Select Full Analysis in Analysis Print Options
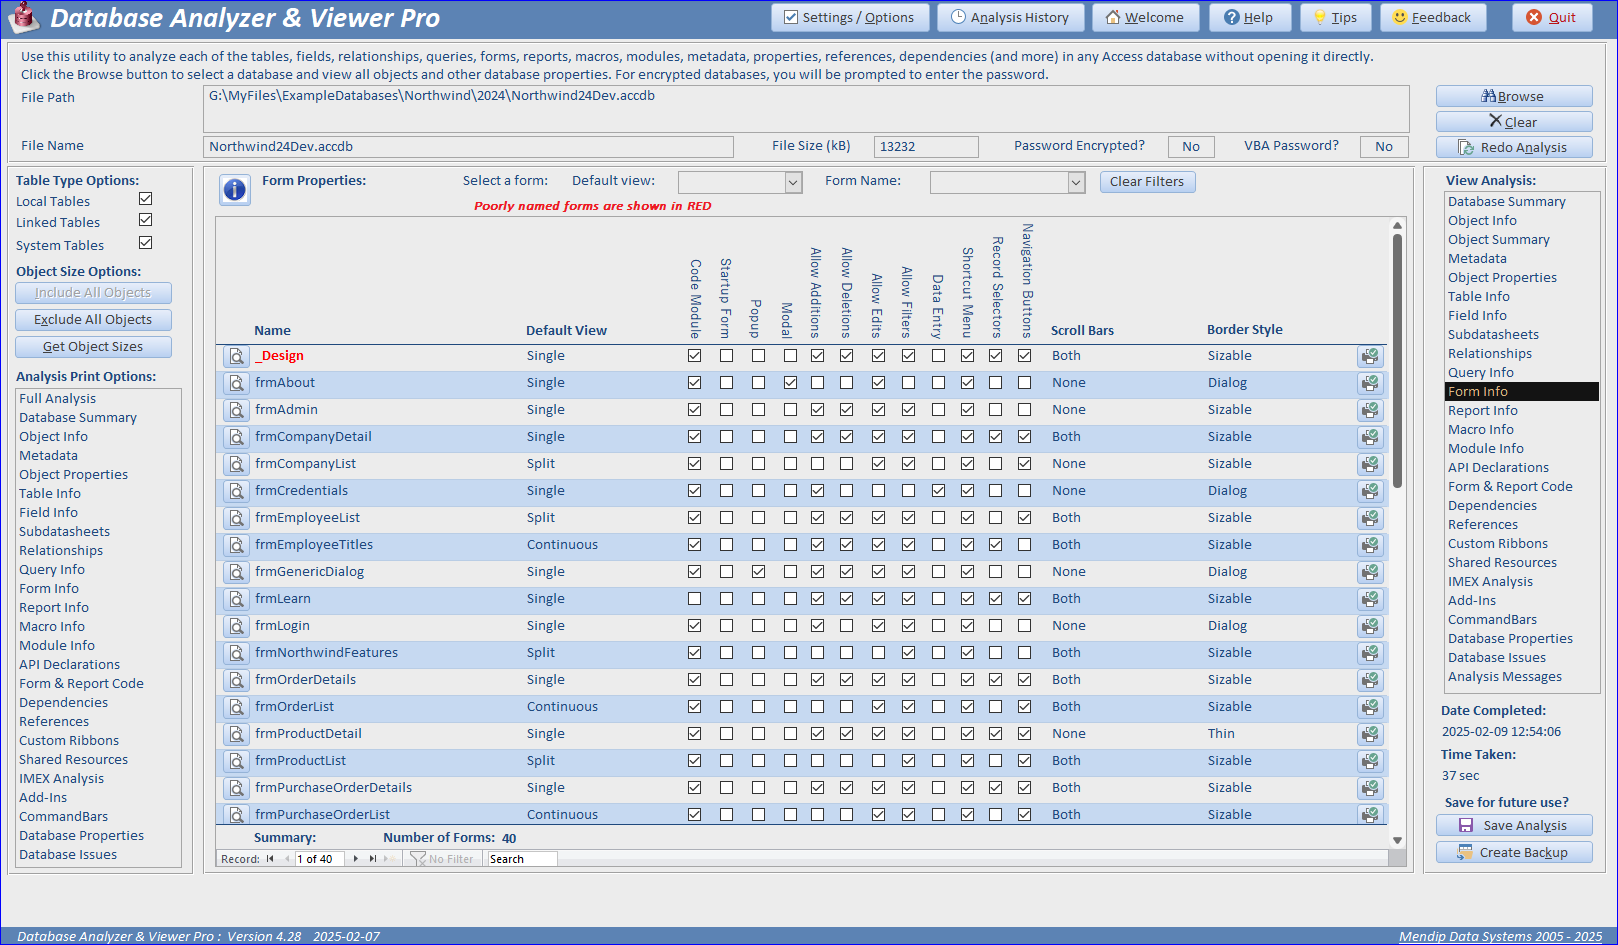Image resolution: width=1618 pixels, height=945 pixels. pos(58,399)
